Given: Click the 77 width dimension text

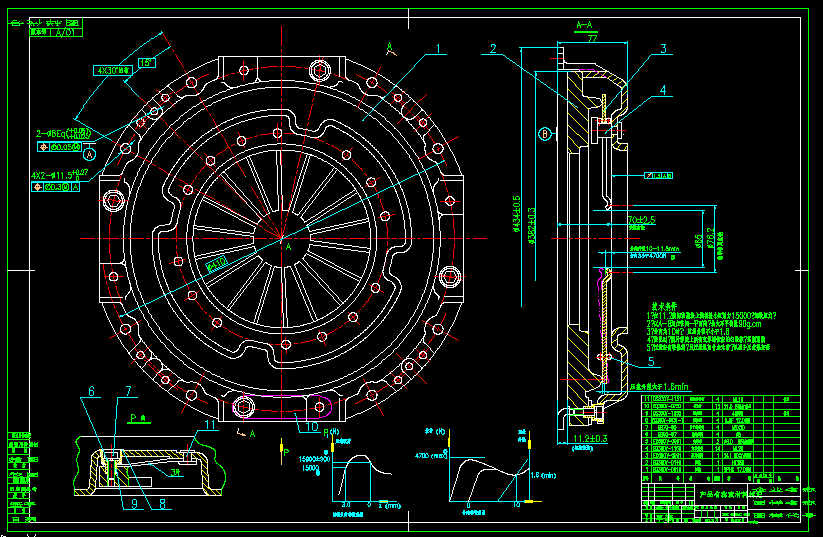Looking at the screenshot, I should [592, 38].
